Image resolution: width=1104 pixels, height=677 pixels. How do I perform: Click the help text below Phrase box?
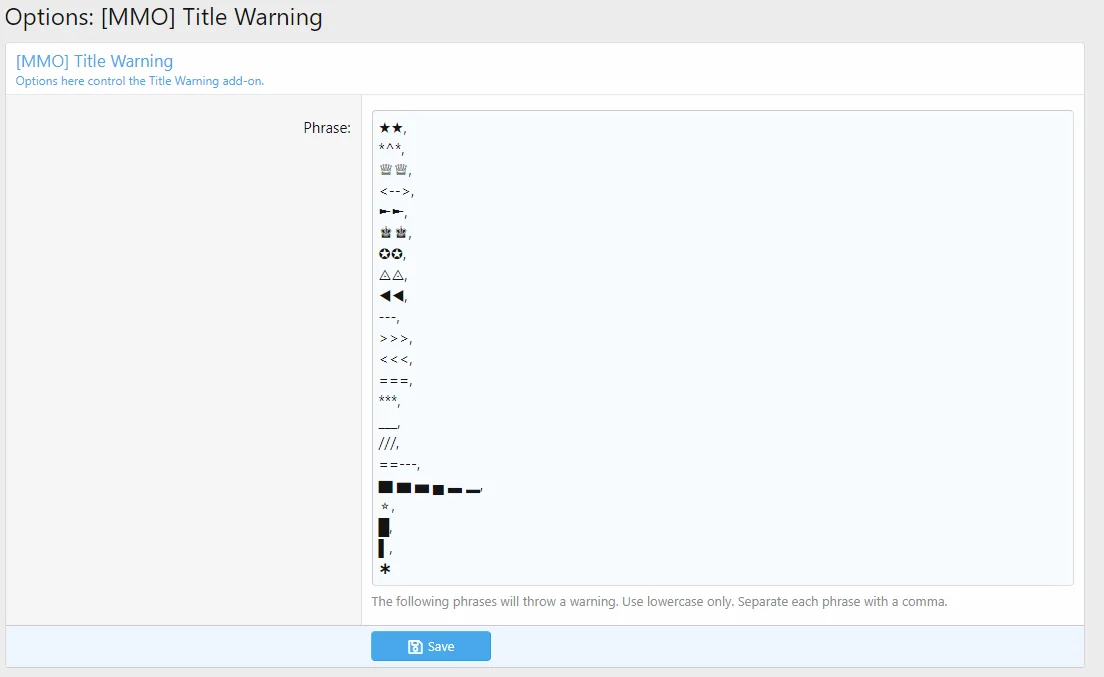tap(659, 602)
